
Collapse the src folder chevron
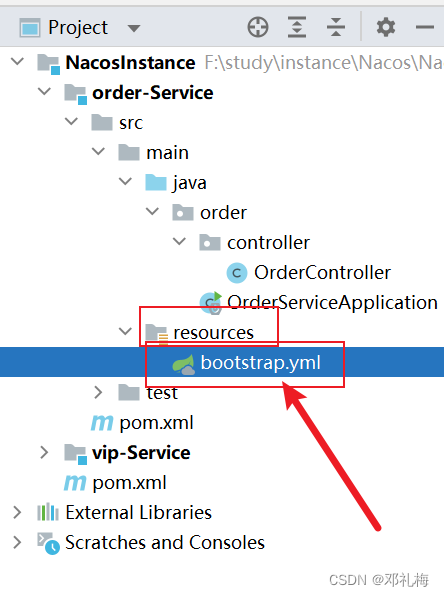coord(71,121)
